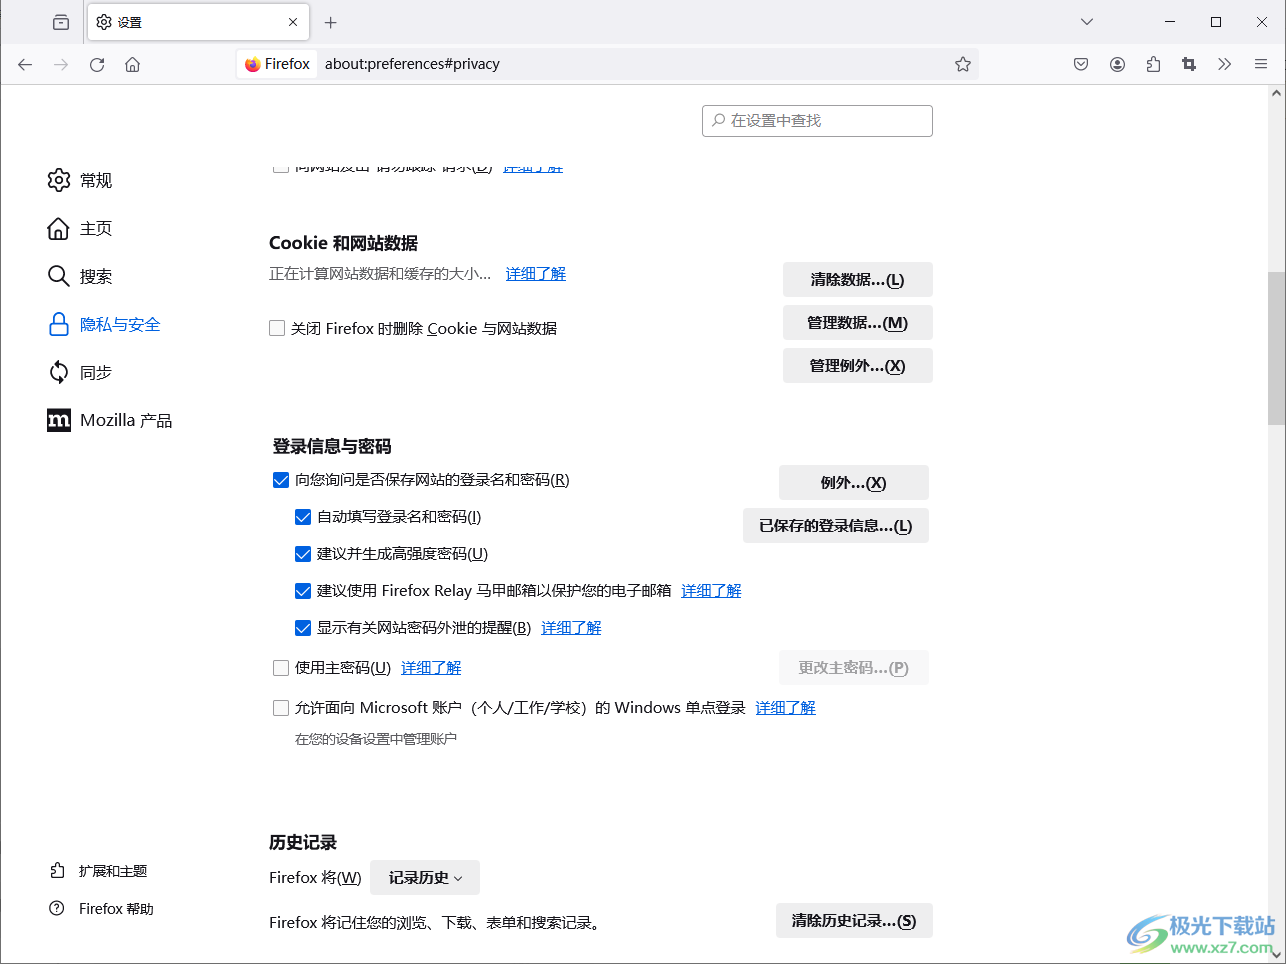Screen dimensions: 1286x964
Task: Go forward with the forward arrow
Action: point(61,64)
